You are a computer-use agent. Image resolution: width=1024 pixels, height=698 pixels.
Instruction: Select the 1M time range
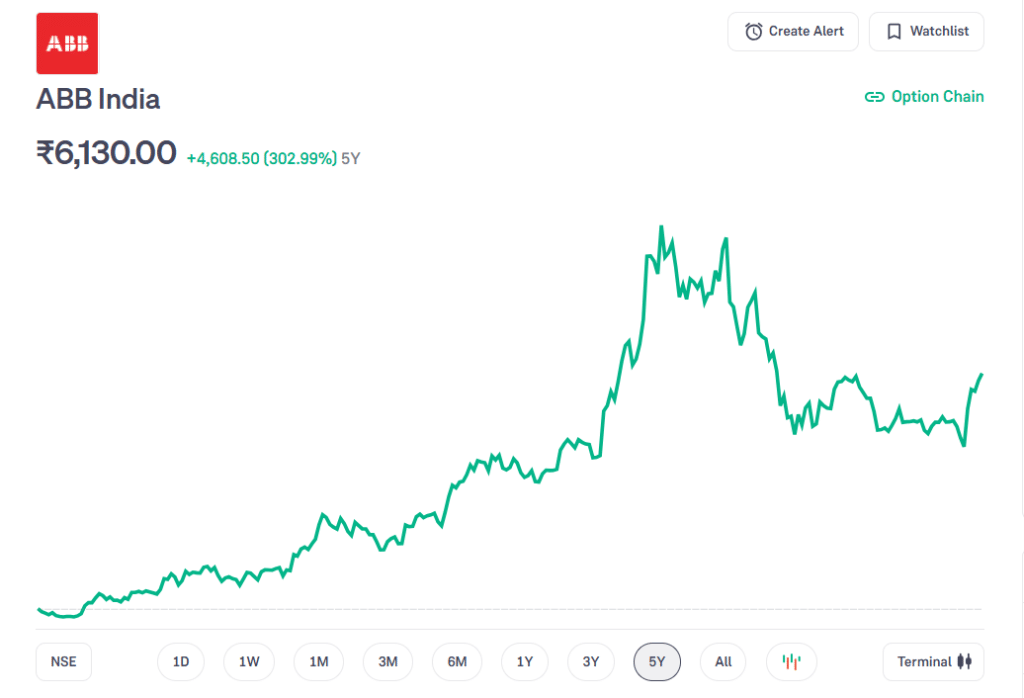(x=318, y=661)
